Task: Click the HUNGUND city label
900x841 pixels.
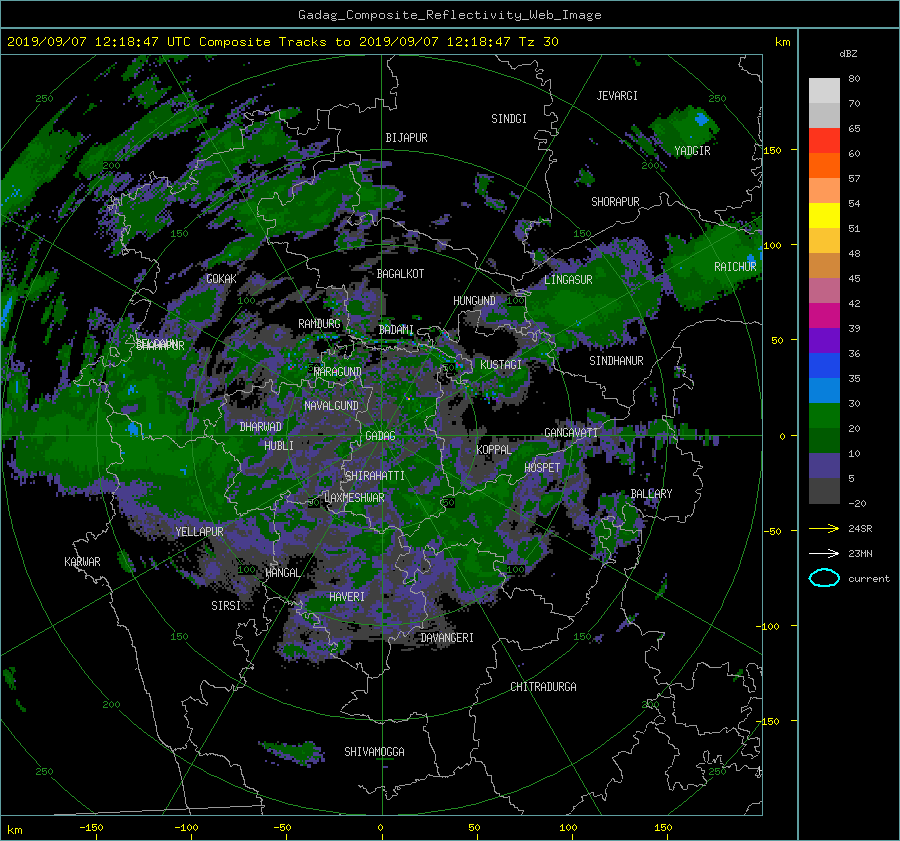Action: pos(474,301)
